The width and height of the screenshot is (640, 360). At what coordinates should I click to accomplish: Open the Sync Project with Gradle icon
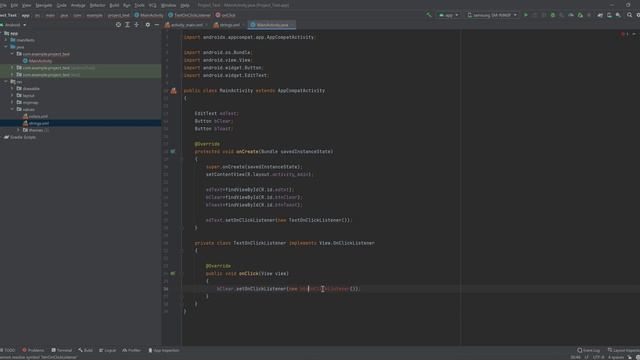(x=600, y=15)
